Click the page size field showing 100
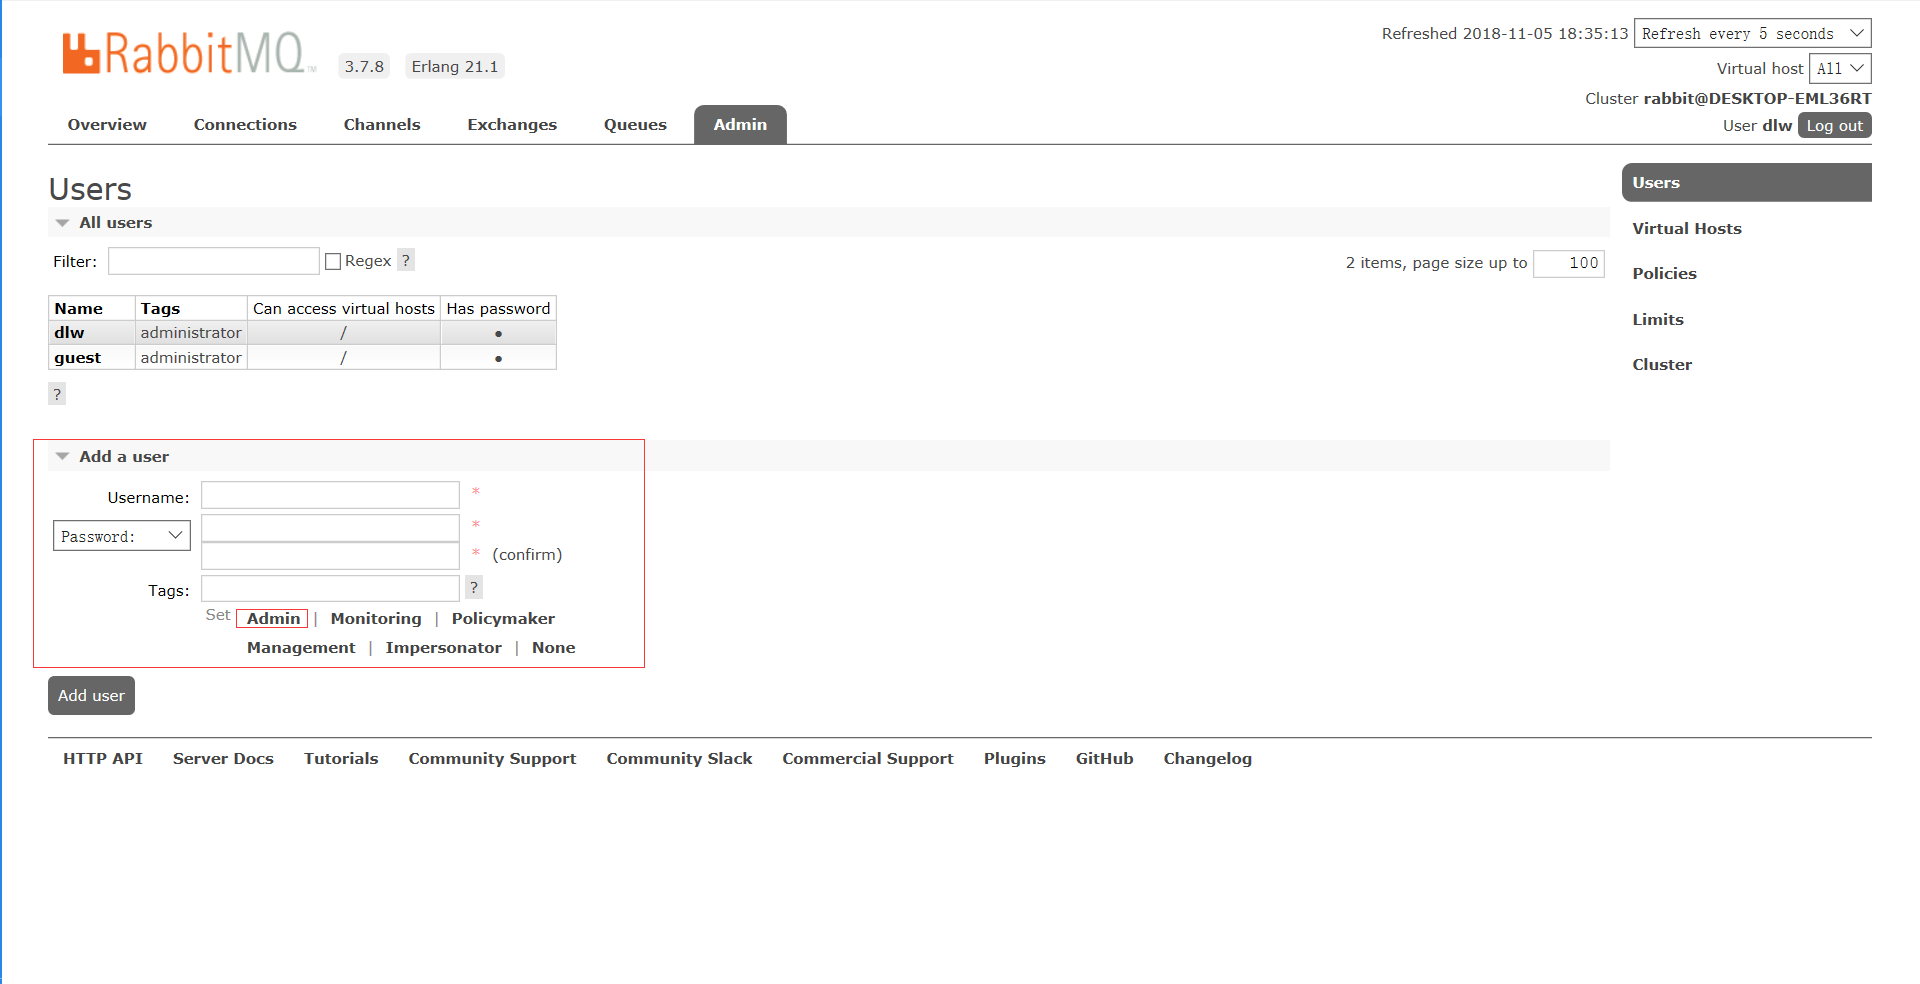This screenshot has height=984, width=1920. click(x=1568, y=263)
